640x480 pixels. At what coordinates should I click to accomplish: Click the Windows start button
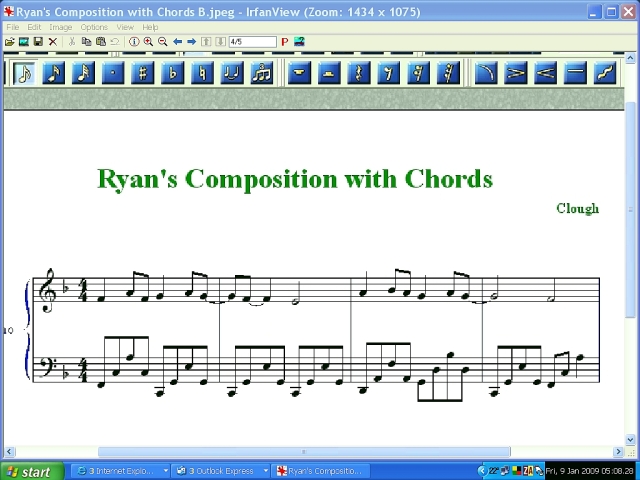click(x=28, y=471)
